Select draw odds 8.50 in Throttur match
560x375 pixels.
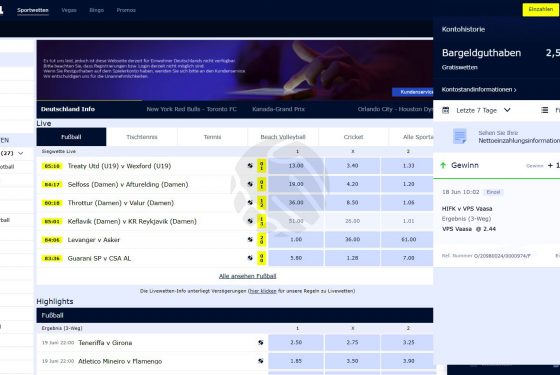click(352, 202)
